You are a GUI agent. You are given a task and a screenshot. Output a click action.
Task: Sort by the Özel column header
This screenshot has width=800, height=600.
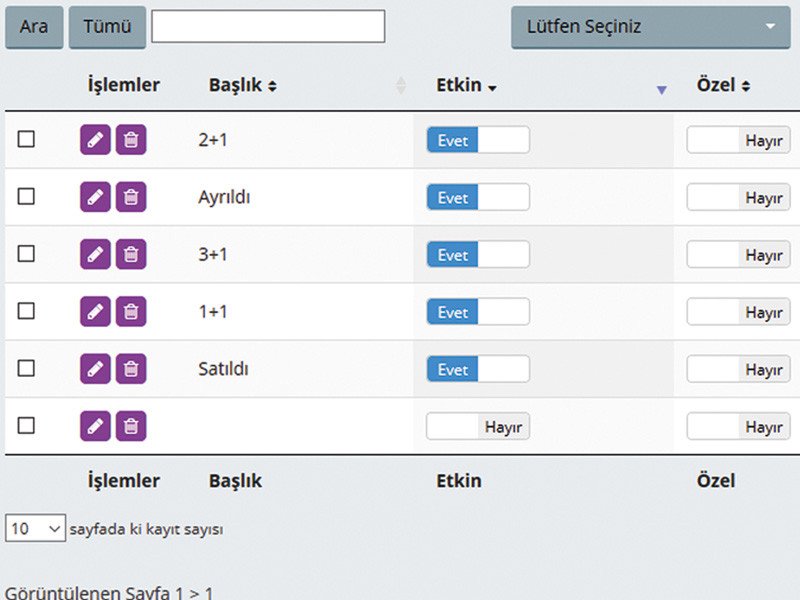click(x=723, y=86)
